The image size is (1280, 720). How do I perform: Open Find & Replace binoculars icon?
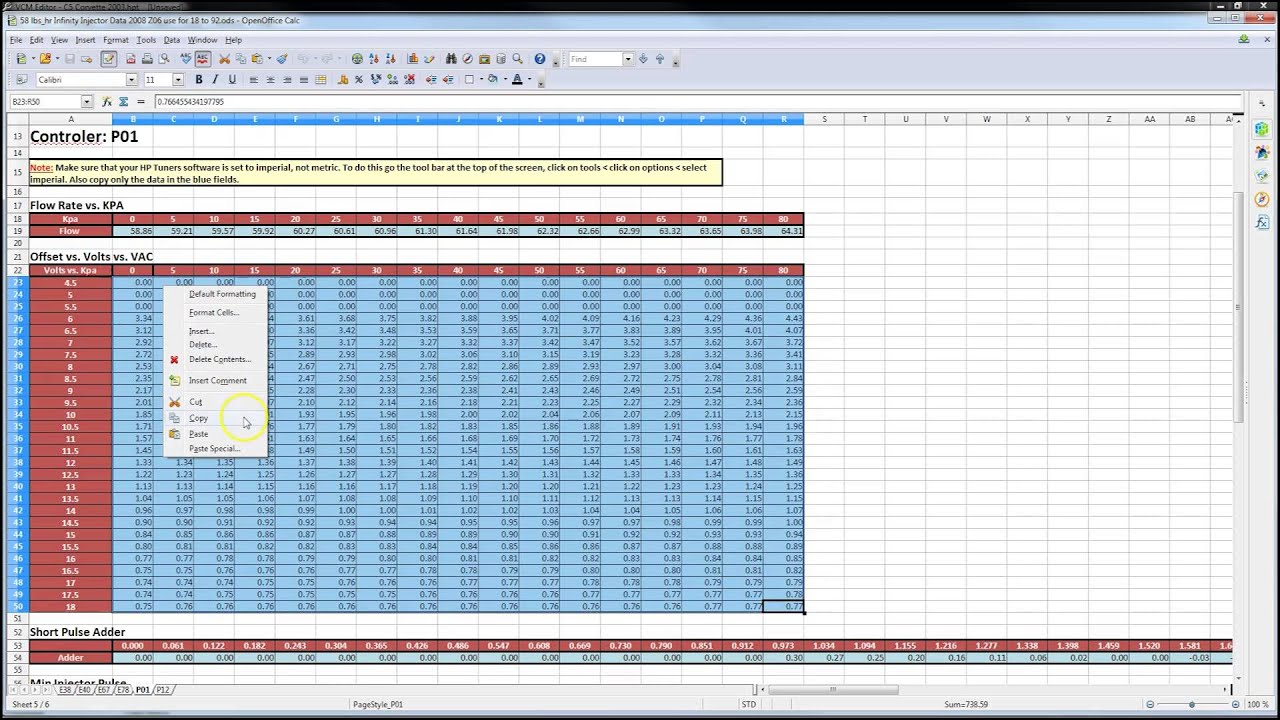(451, 59)
